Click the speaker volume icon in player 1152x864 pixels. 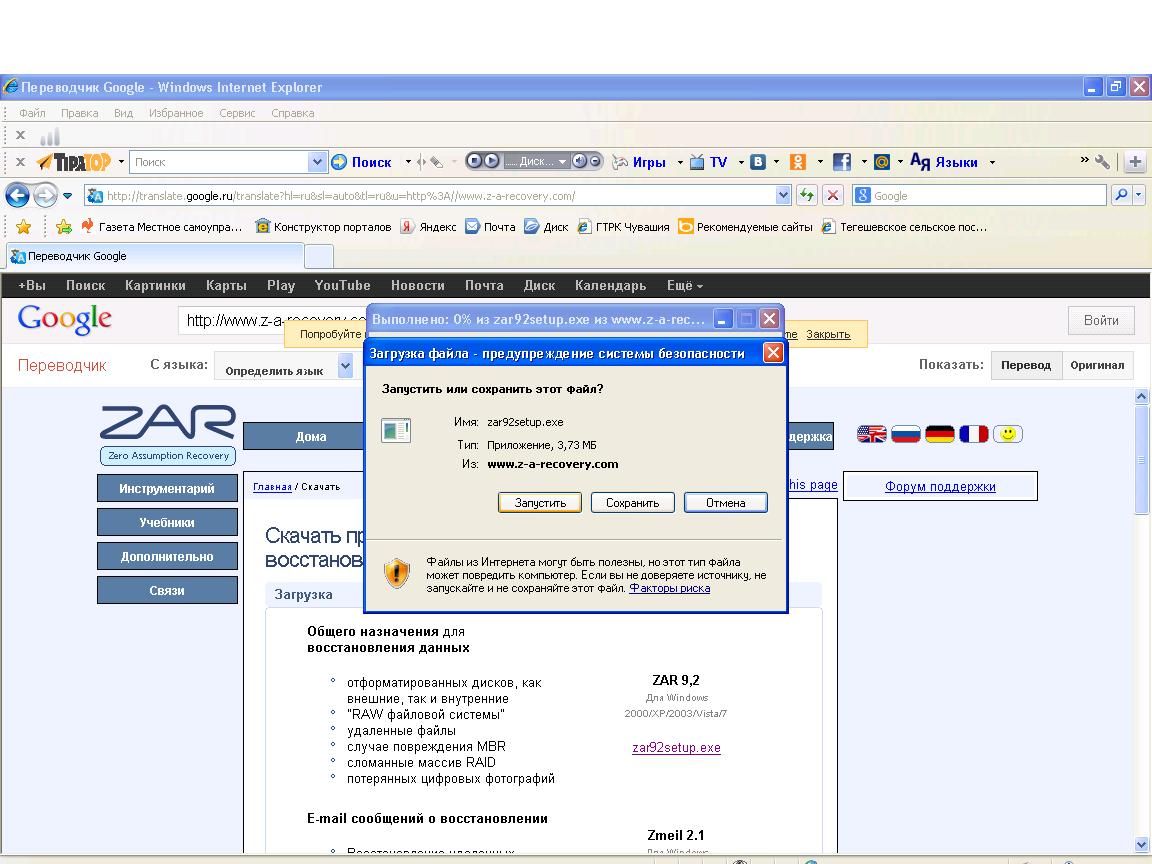coord(580,161)
